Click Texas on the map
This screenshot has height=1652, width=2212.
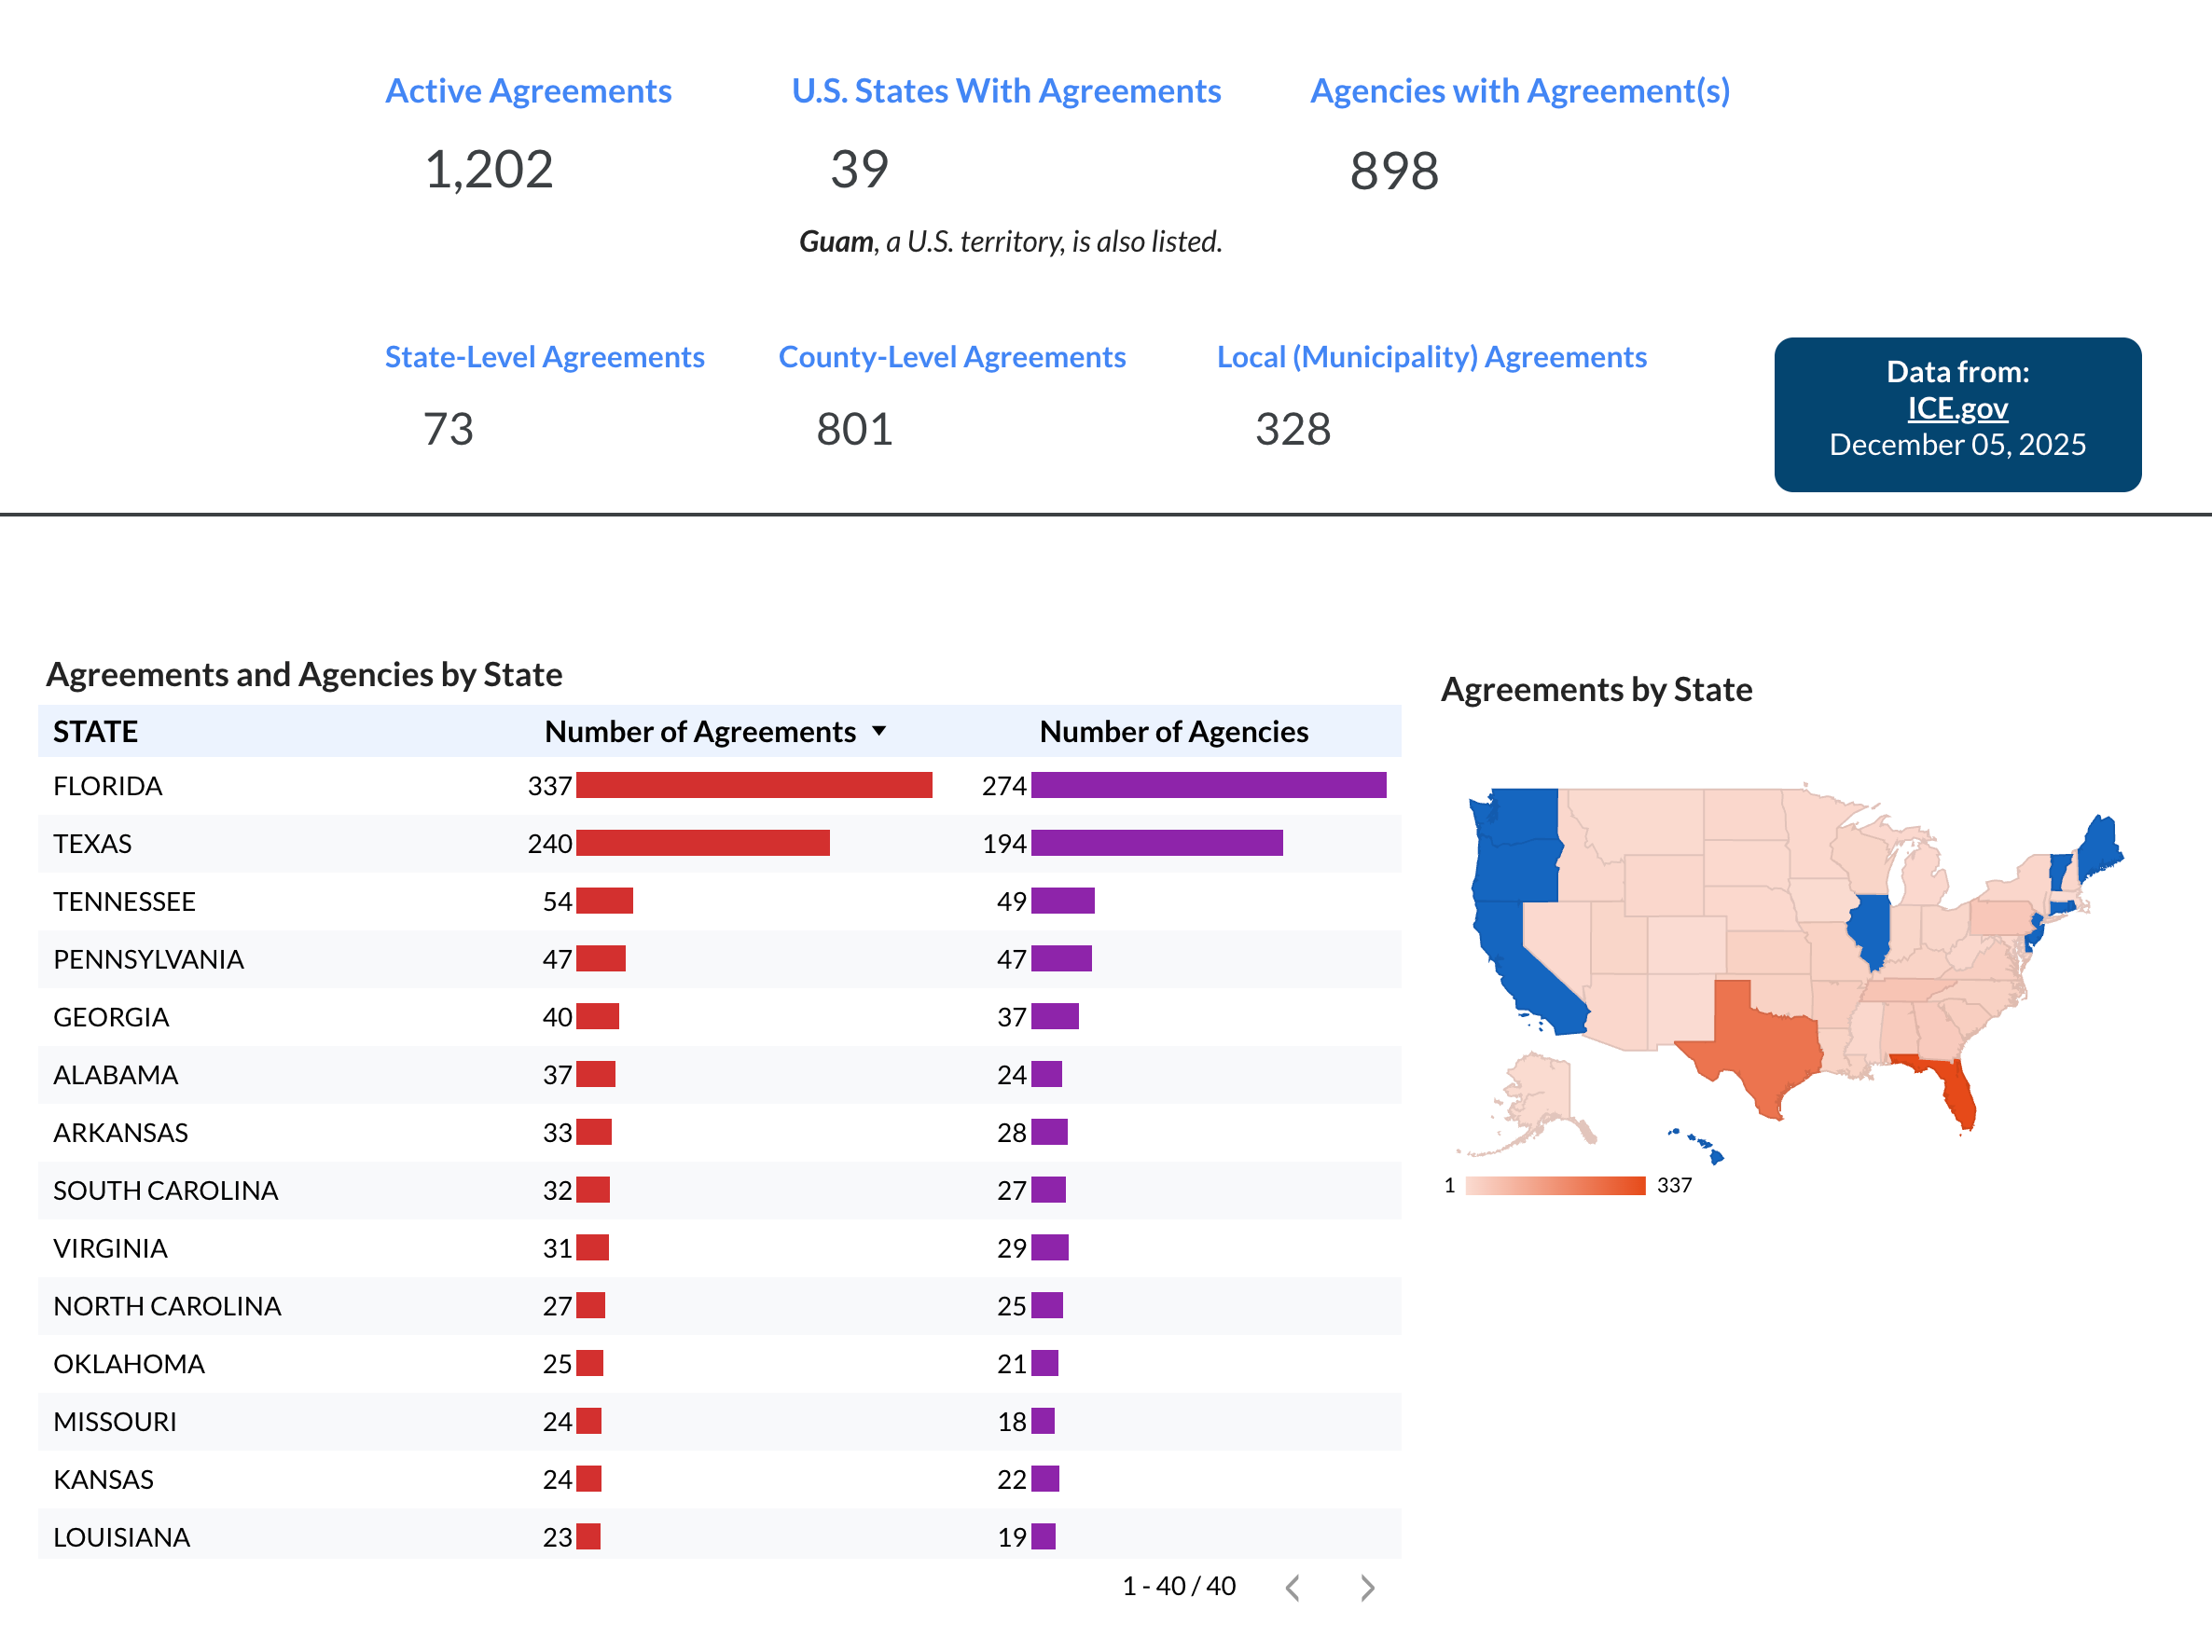(x=1765, y=1045)
